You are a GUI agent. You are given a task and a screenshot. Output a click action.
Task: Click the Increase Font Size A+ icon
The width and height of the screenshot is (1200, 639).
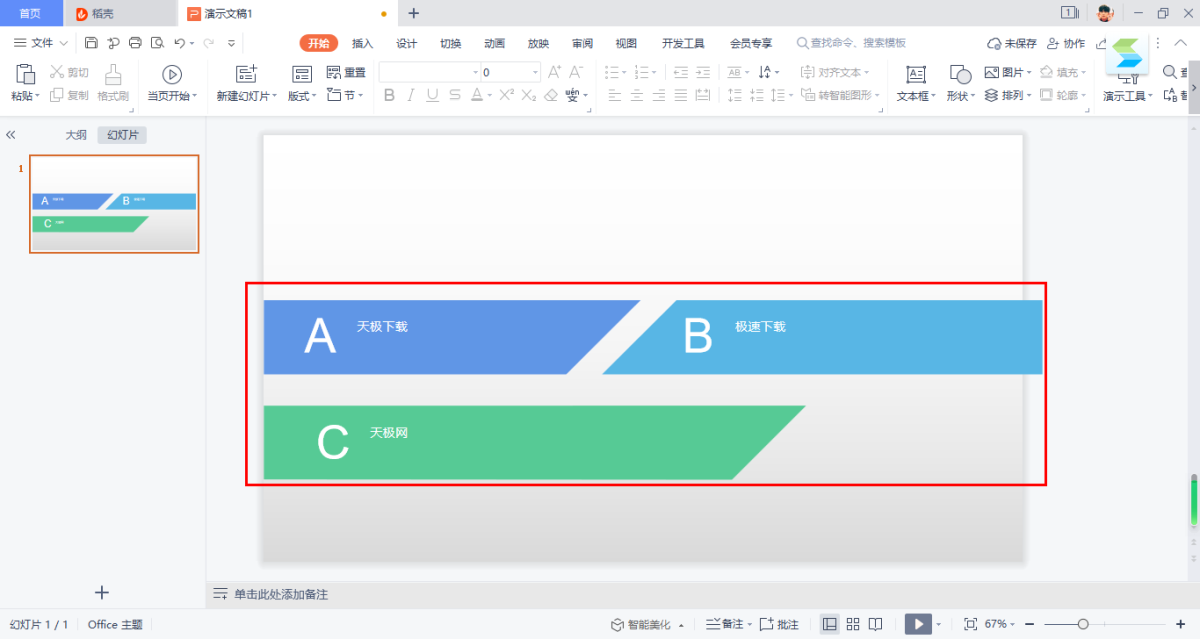point(554,72)
